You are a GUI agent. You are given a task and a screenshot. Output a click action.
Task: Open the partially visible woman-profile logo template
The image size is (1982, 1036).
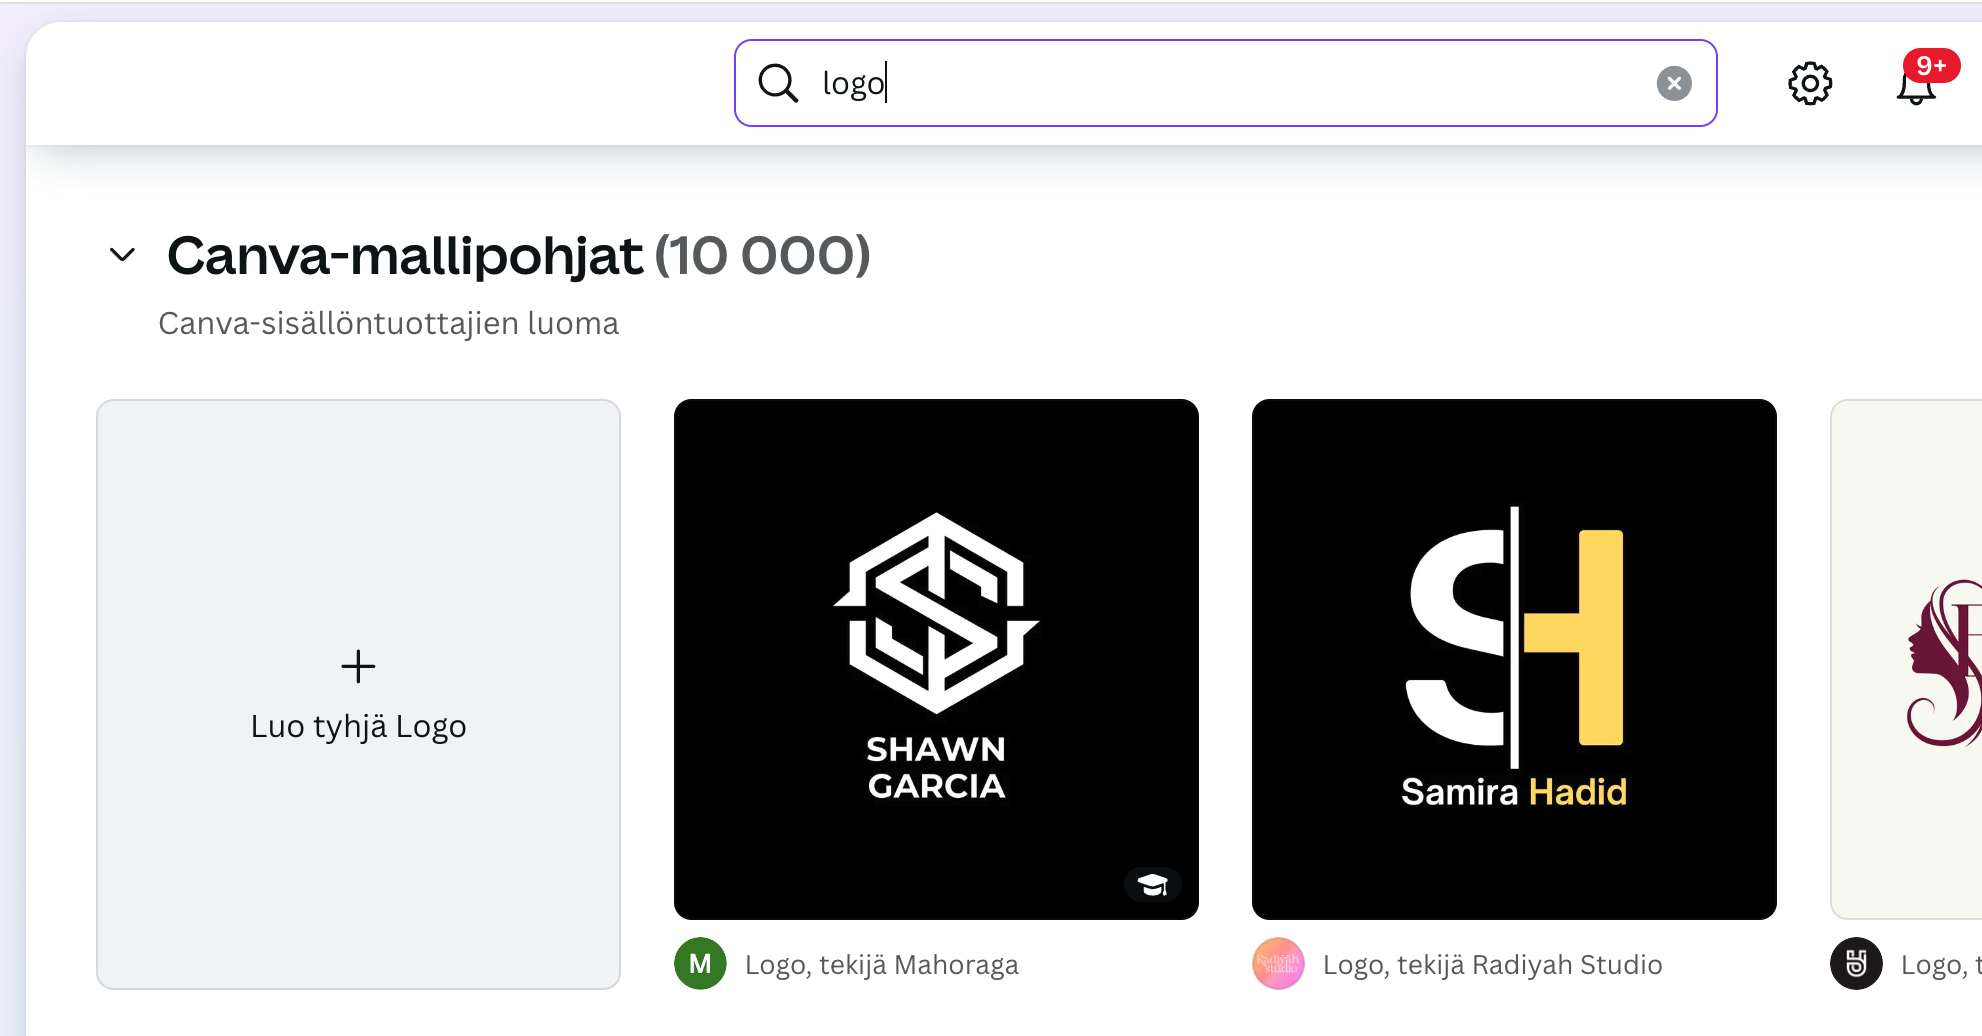(1908, 658)
